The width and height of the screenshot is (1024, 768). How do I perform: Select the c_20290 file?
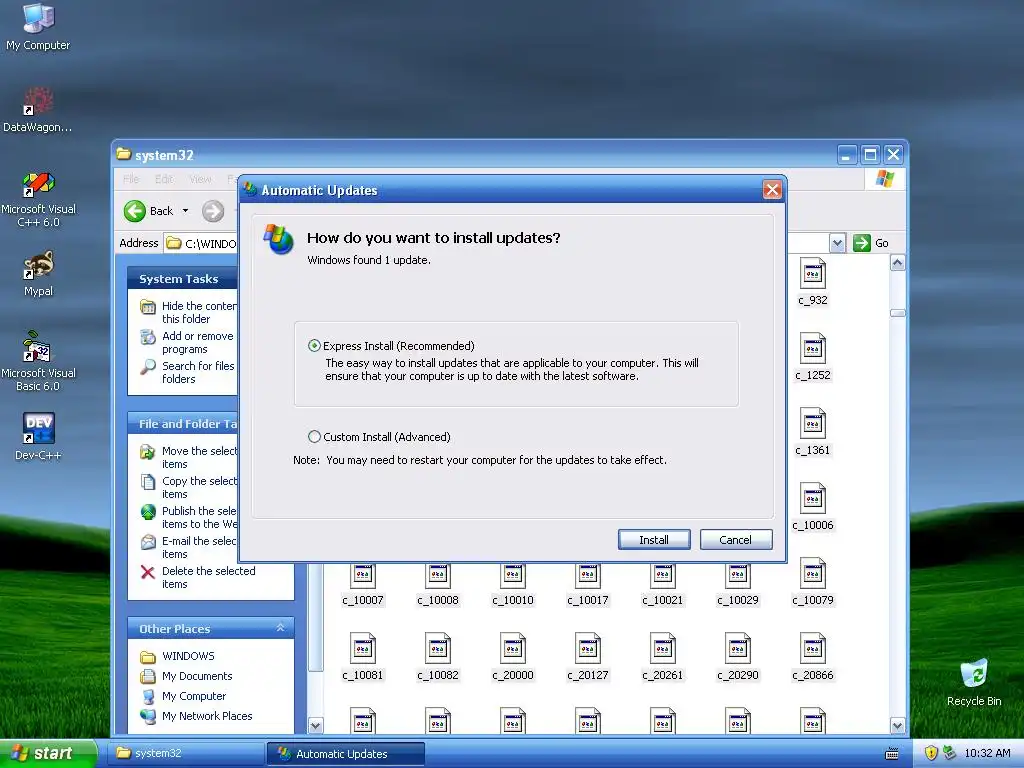point(738,657)
